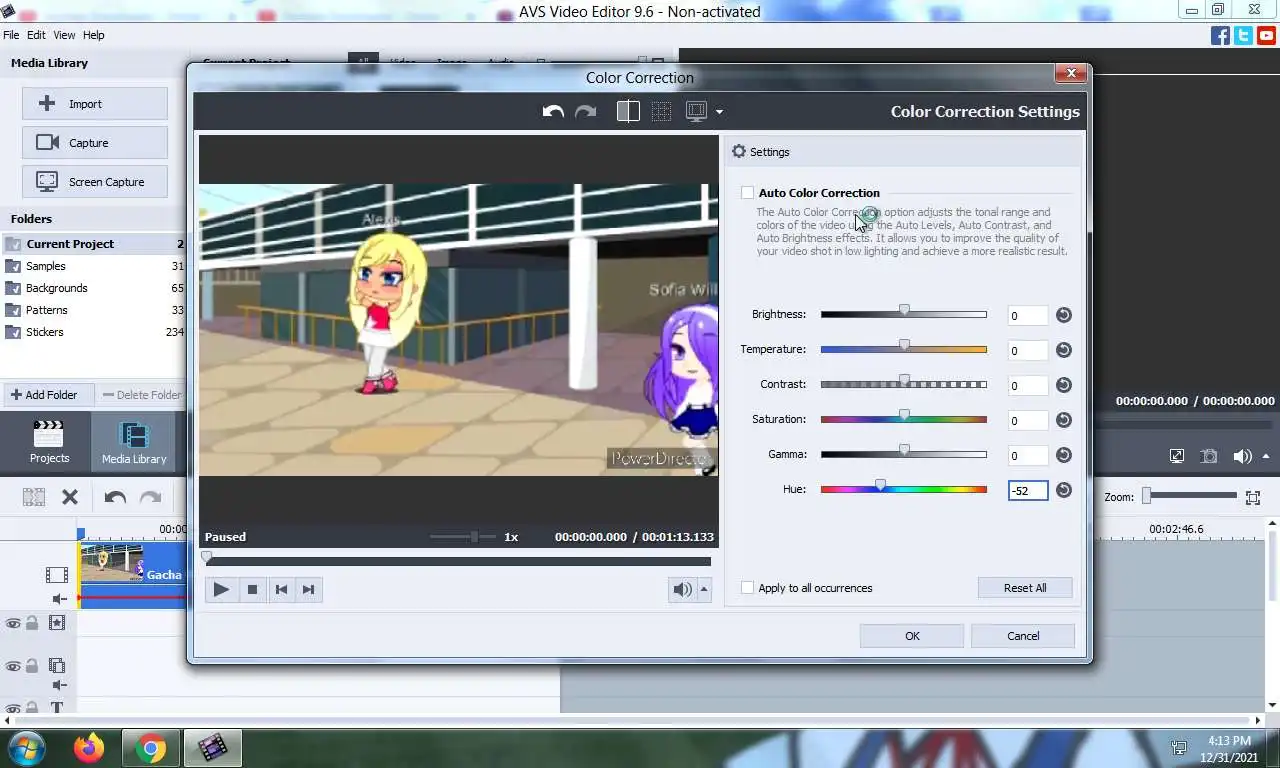Adjust the Temperature slider
Screen dimensions: 1280x768
(x=904, y=349)
